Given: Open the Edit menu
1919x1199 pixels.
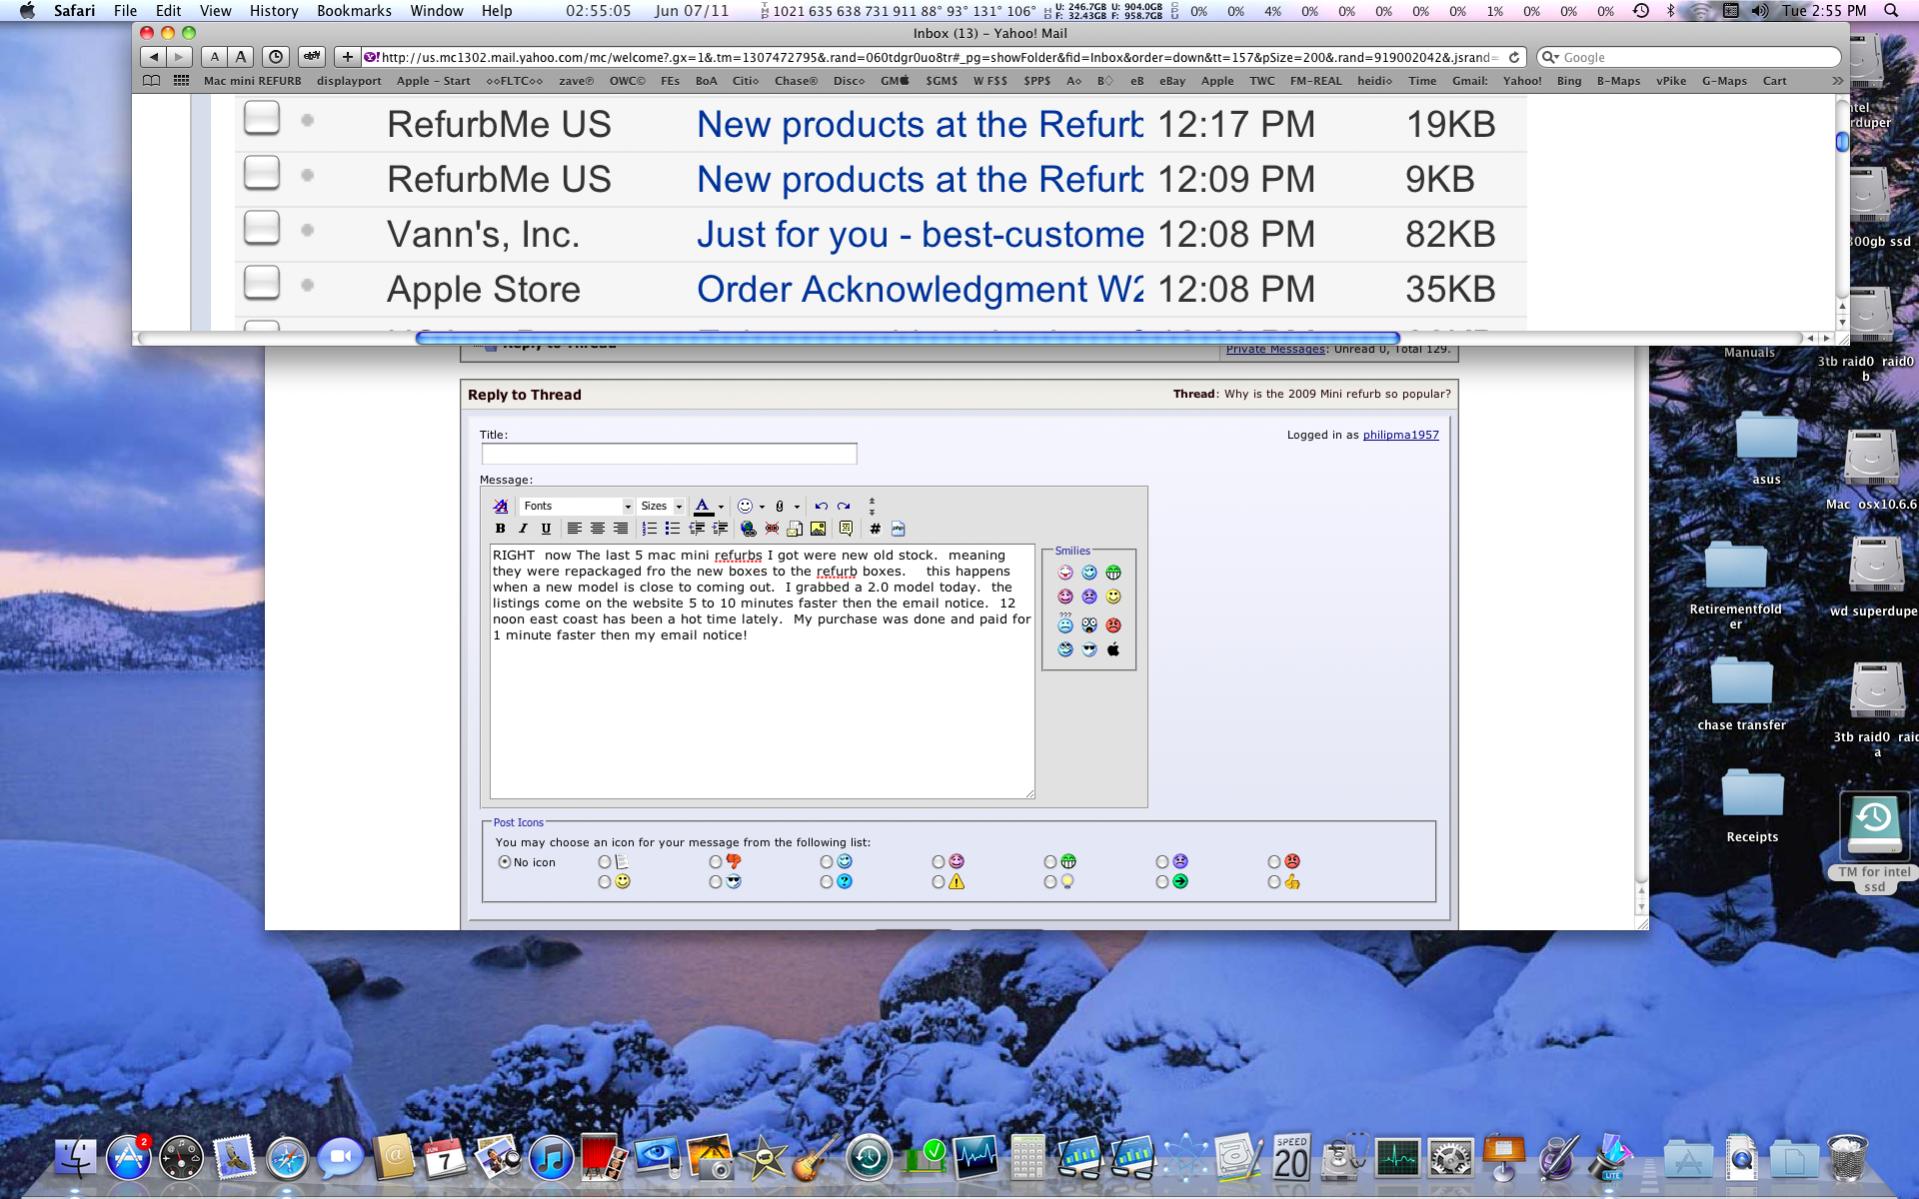Looking at the screenshot, I should point(168,11).
